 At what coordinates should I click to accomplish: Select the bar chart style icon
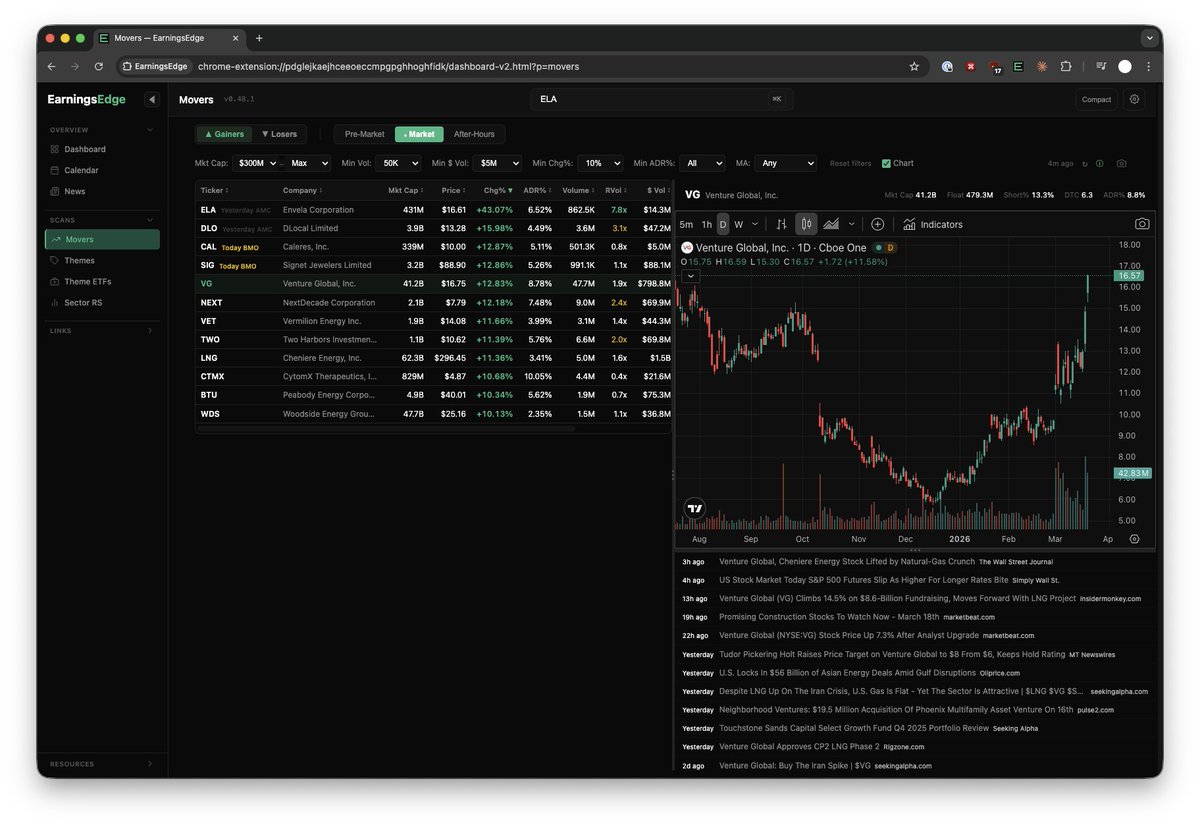(782, 224)
